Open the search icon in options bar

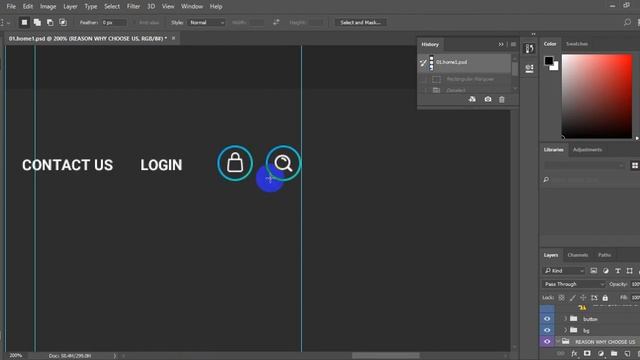(627, 22)
